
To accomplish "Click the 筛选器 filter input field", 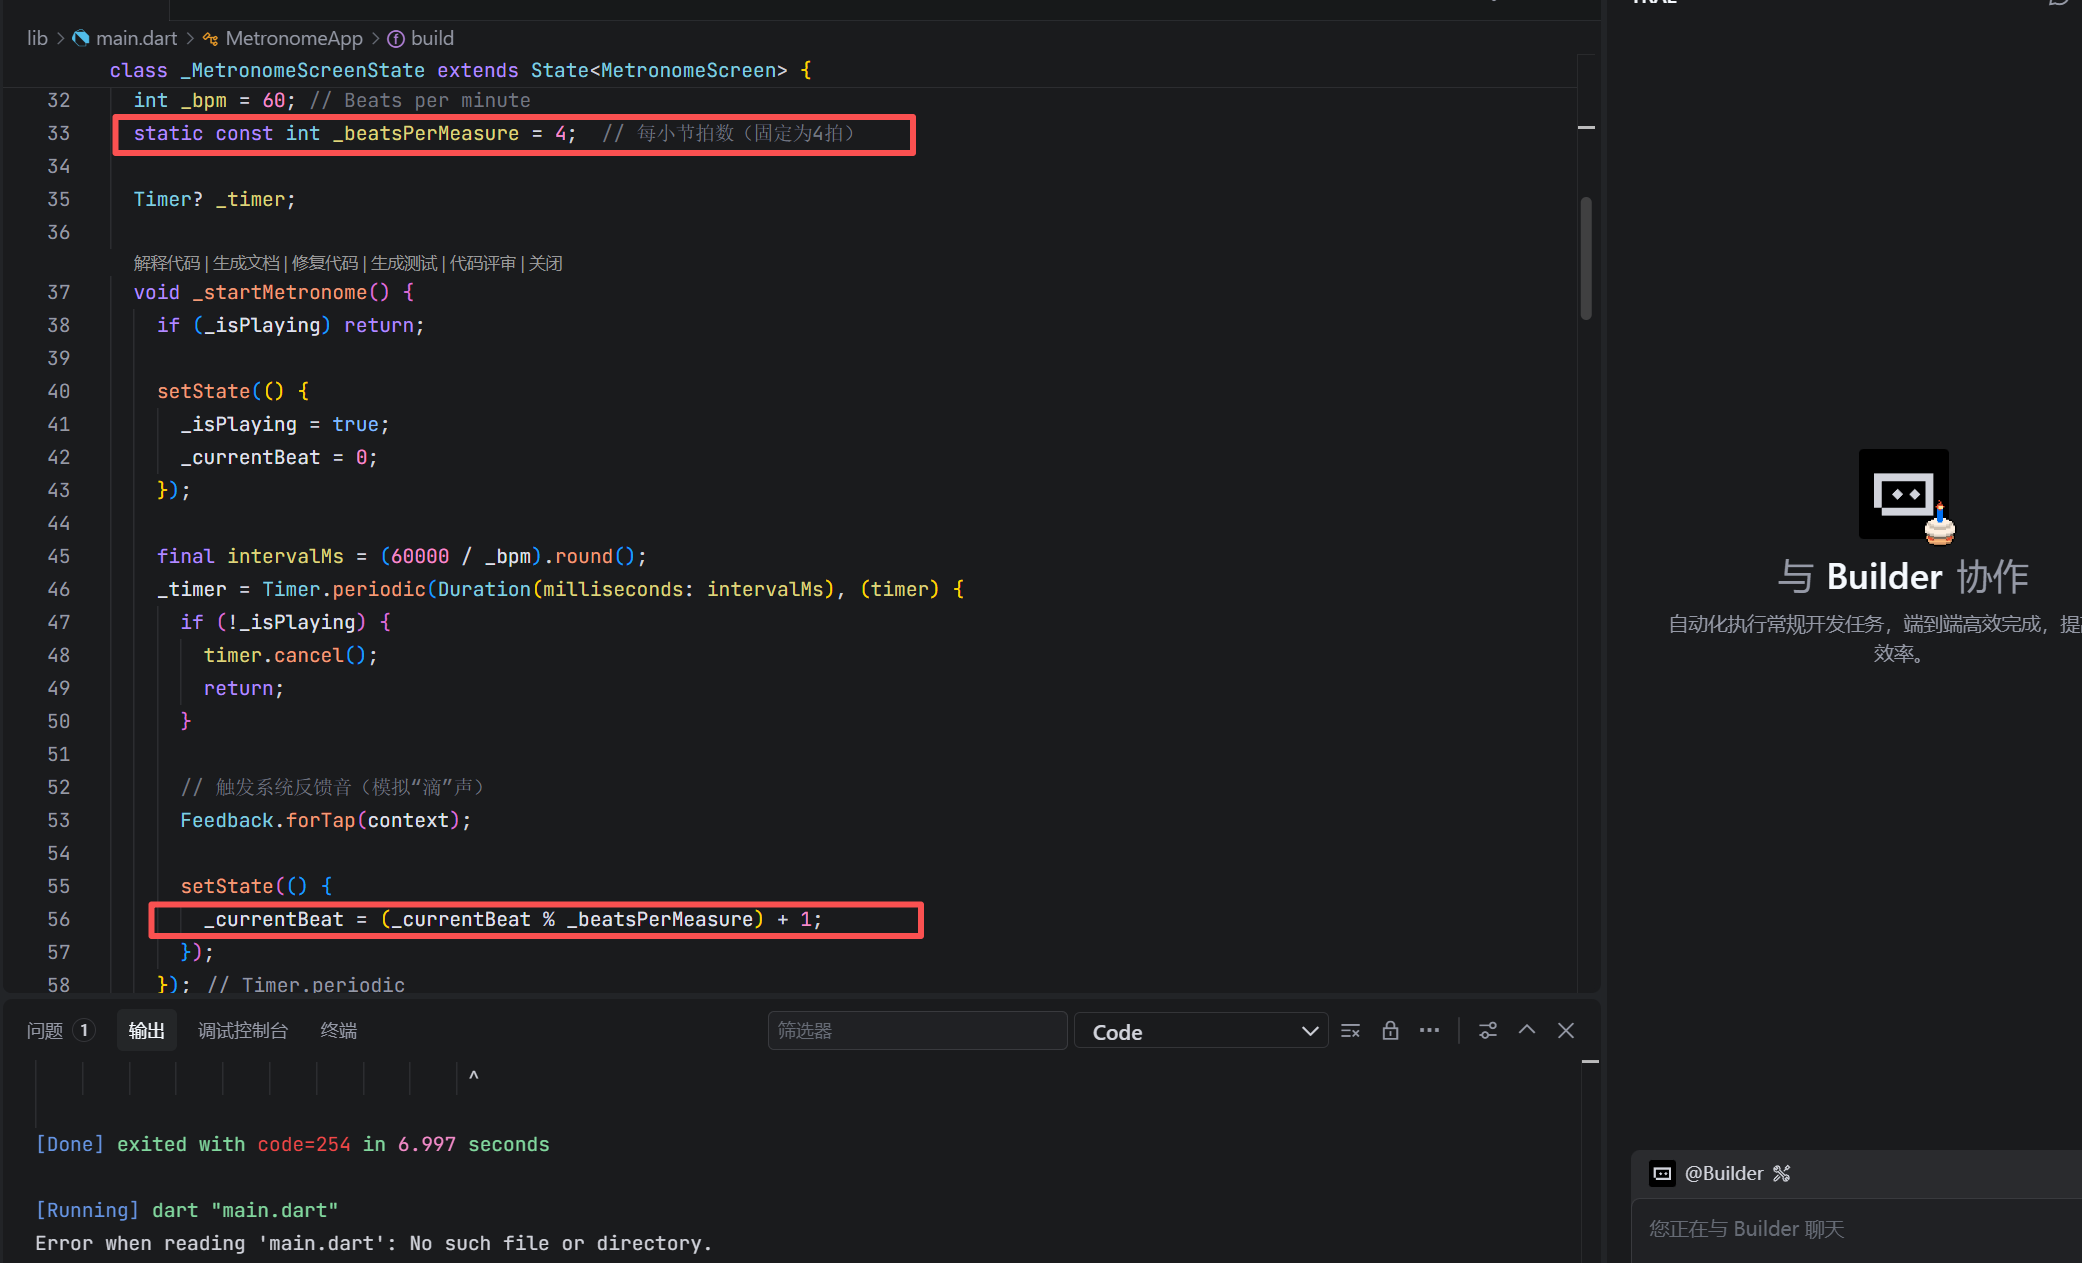I will 917,1031.
